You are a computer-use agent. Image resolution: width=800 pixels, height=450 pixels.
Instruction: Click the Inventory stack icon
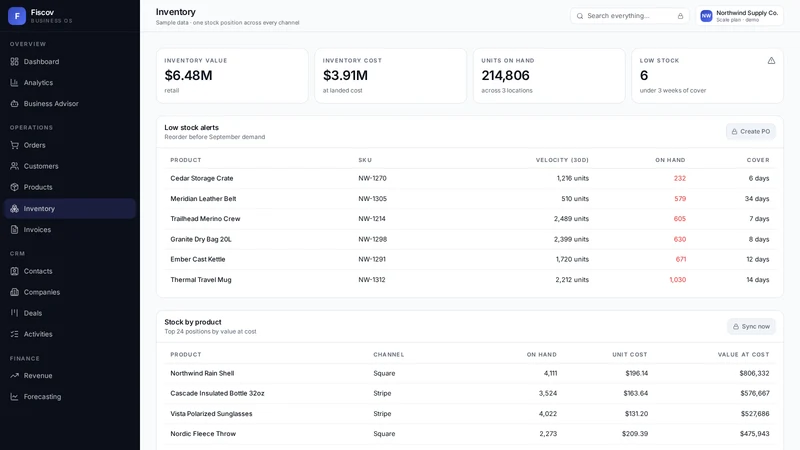(14, 209)
